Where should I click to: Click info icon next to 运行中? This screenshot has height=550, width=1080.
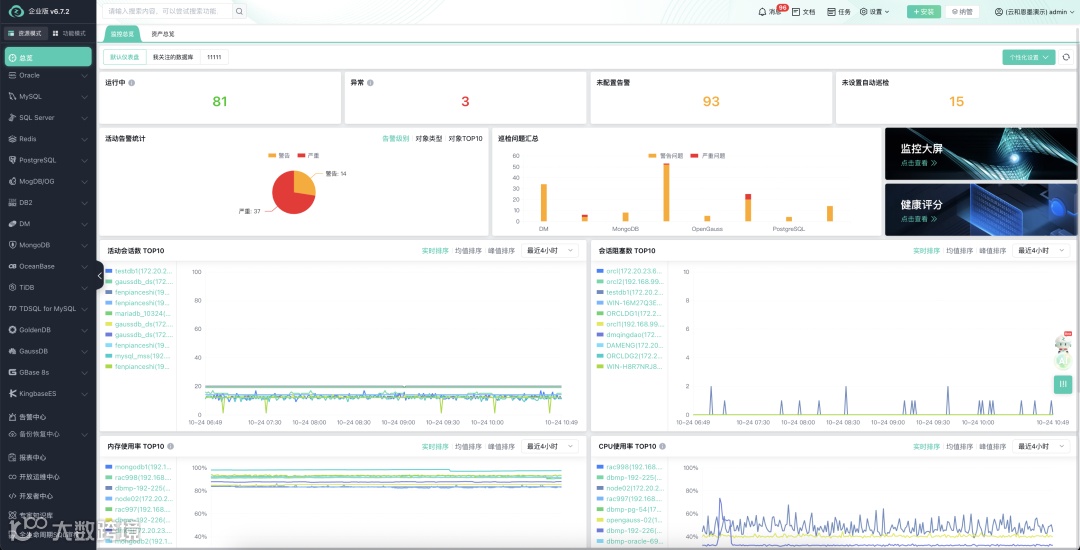pyautogui.click(x=132, y=83)
